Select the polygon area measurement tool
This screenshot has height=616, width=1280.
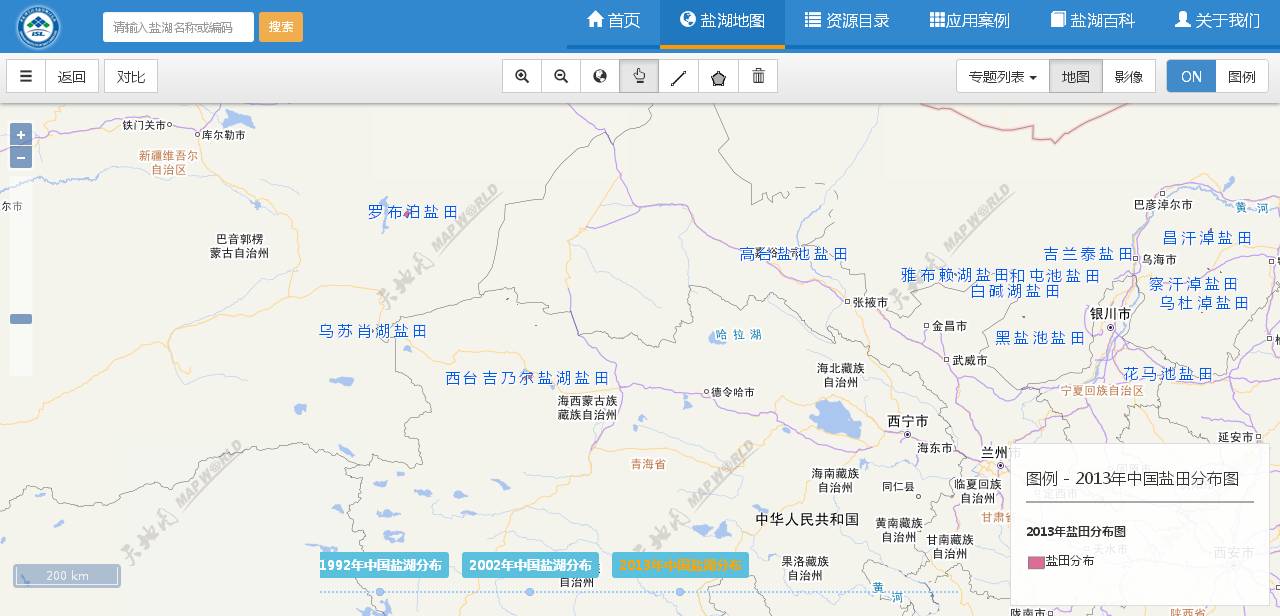tap(718, 76)
